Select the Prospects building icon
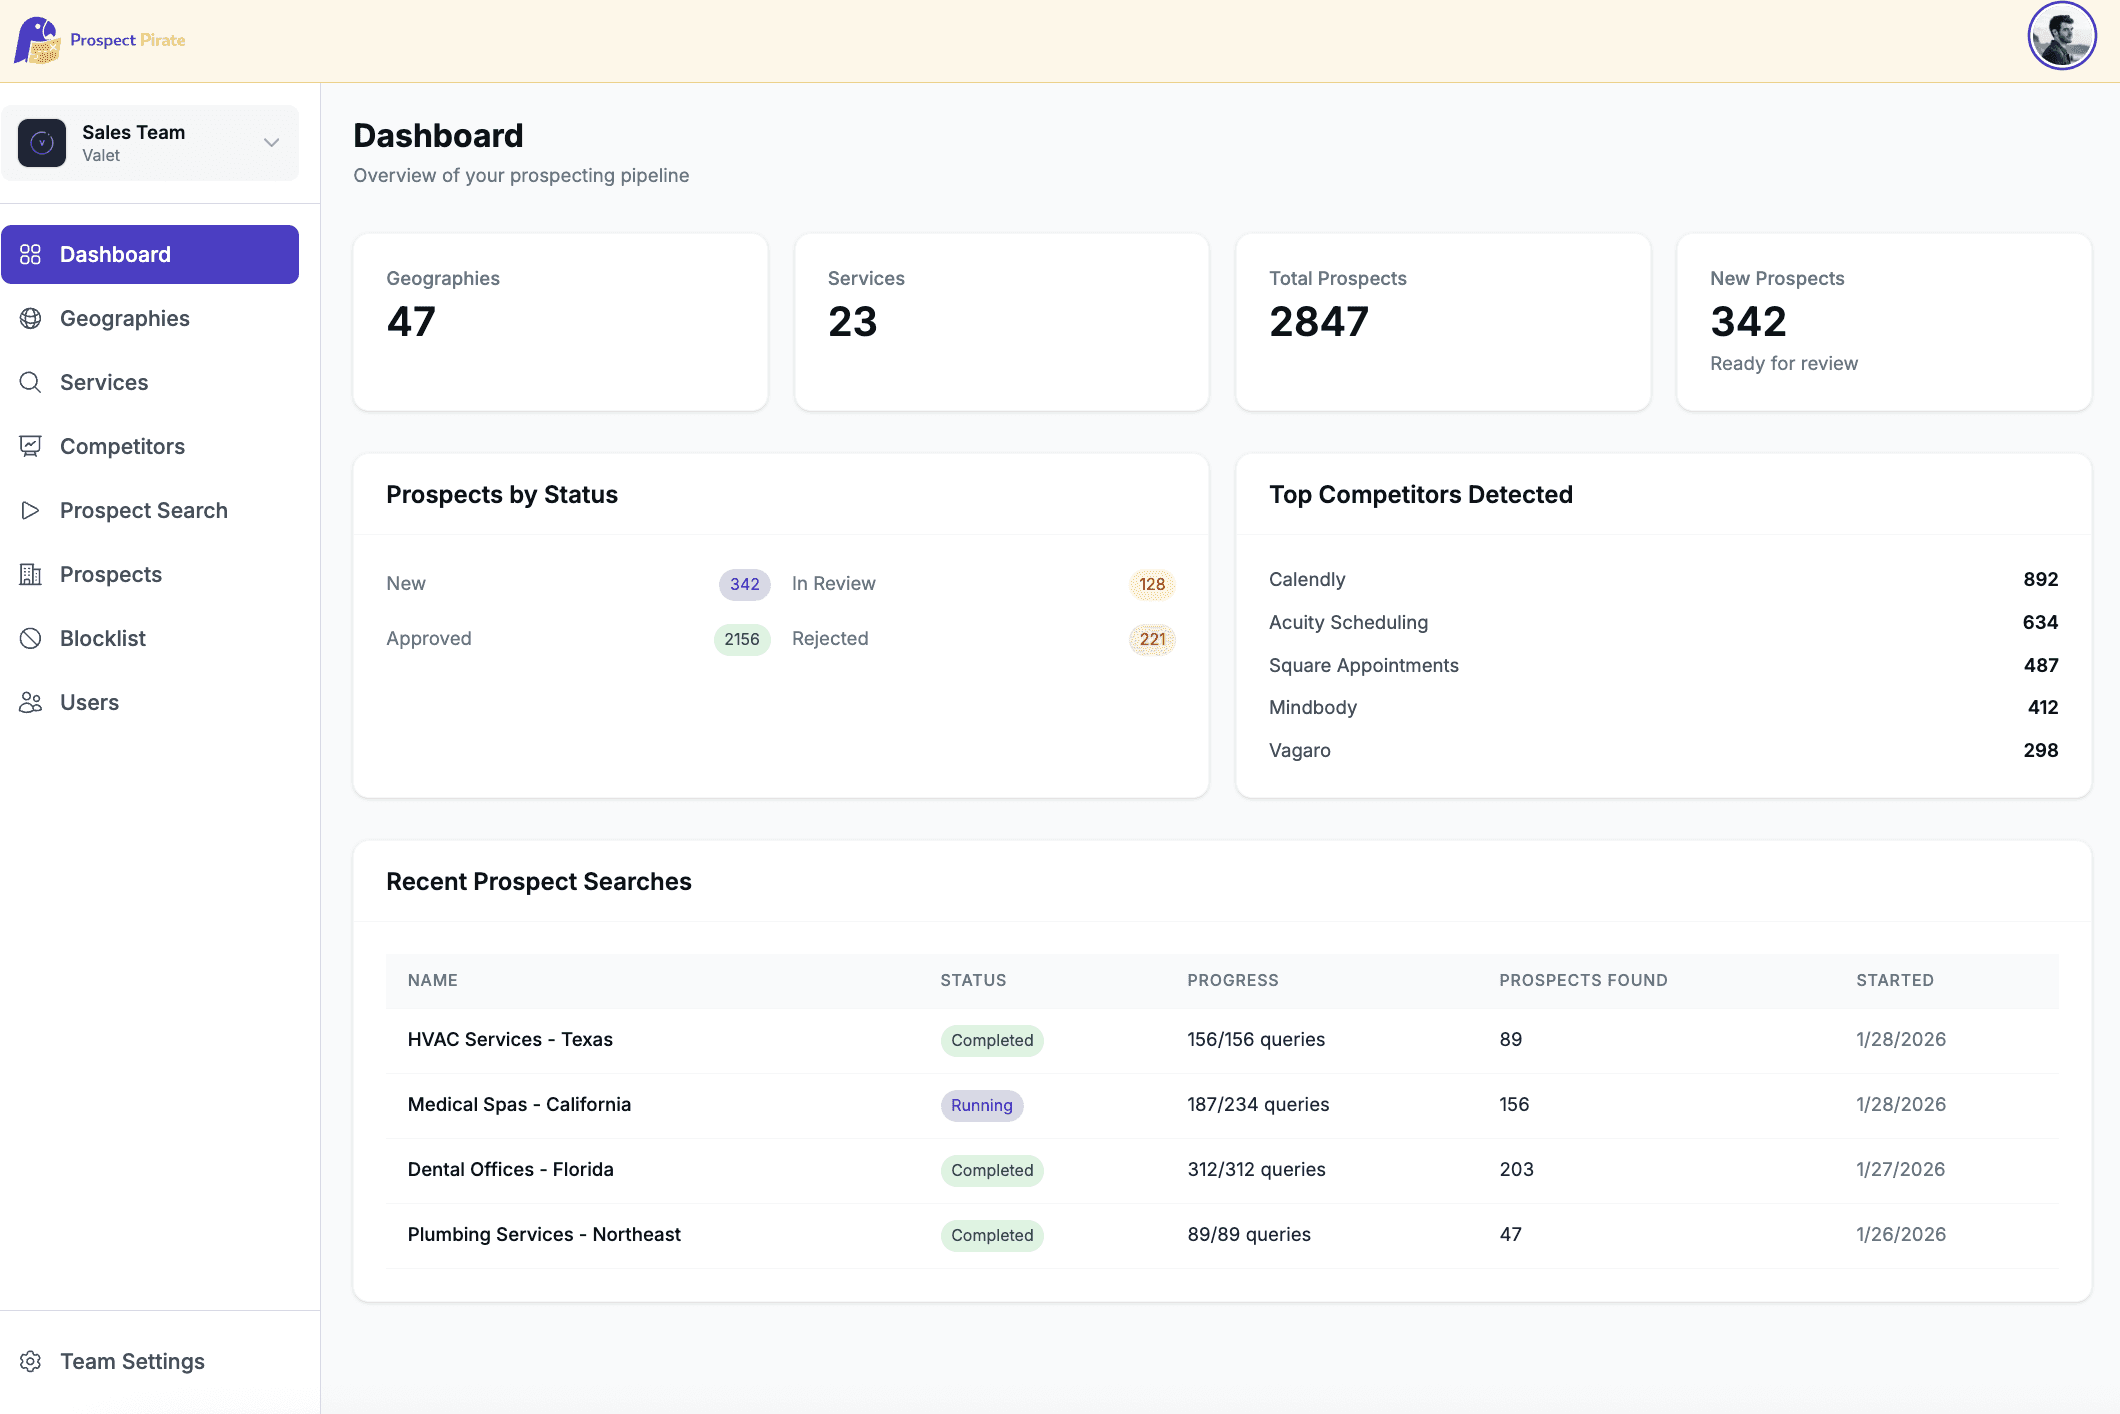 point(30,574)
